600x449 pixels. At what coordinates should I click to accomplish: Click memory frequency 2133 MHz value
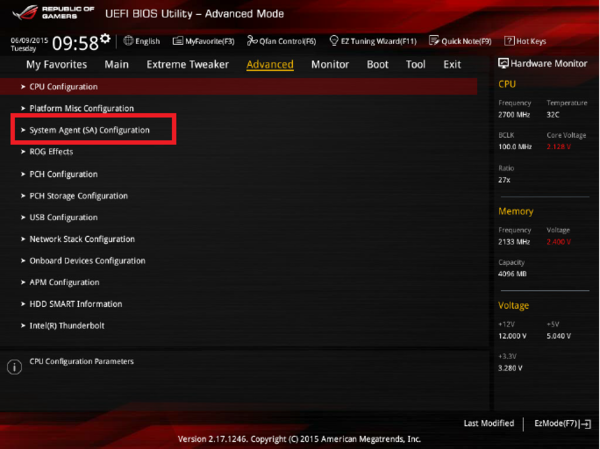pyautogui.click(x=514, y=242)
